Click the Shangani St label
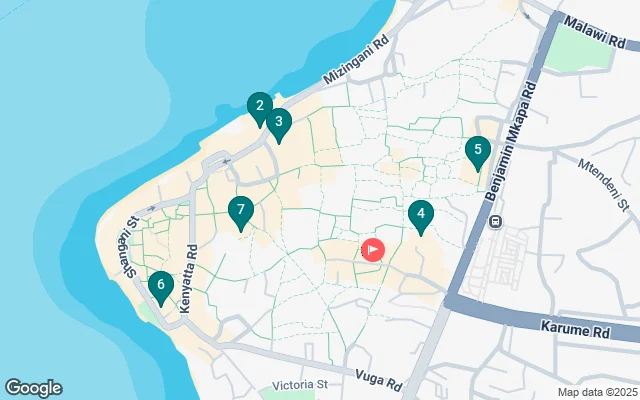This screenshot has height=400, width=640. click(129, 247)
